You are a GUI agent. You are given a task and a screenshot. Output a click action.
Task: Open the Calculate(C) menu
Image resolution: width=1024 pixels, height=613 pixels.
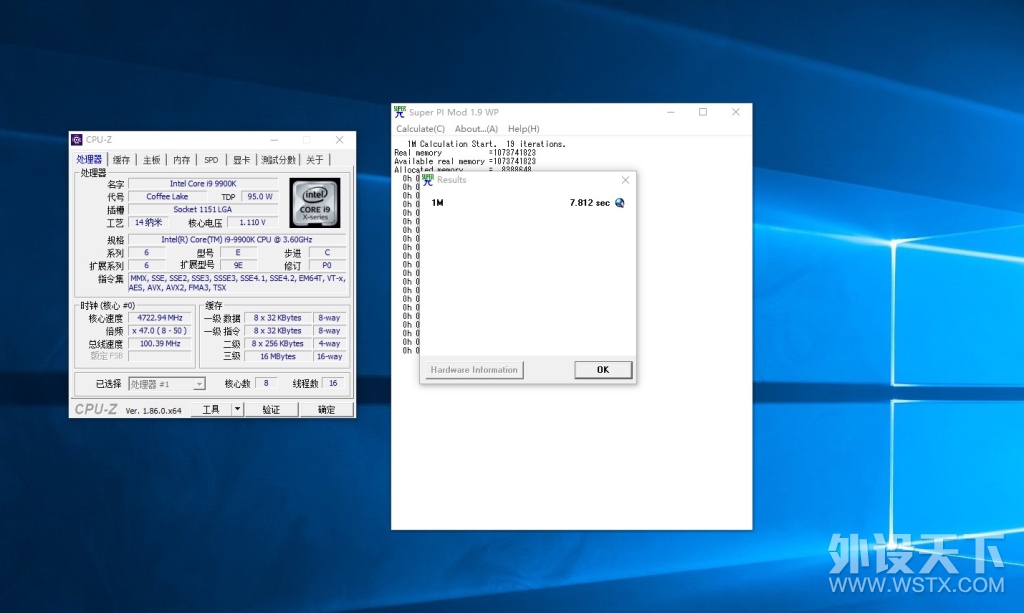(x=420, y=129)
